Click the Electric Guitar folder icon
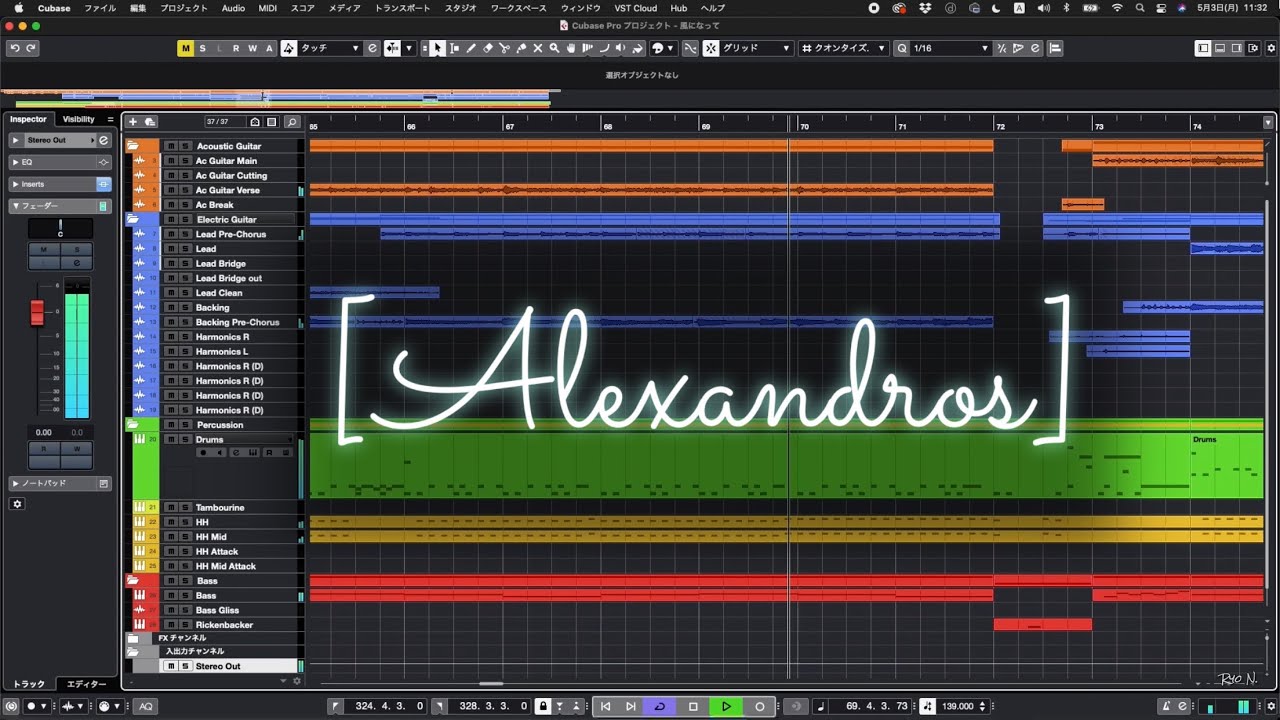 (133, 219)
